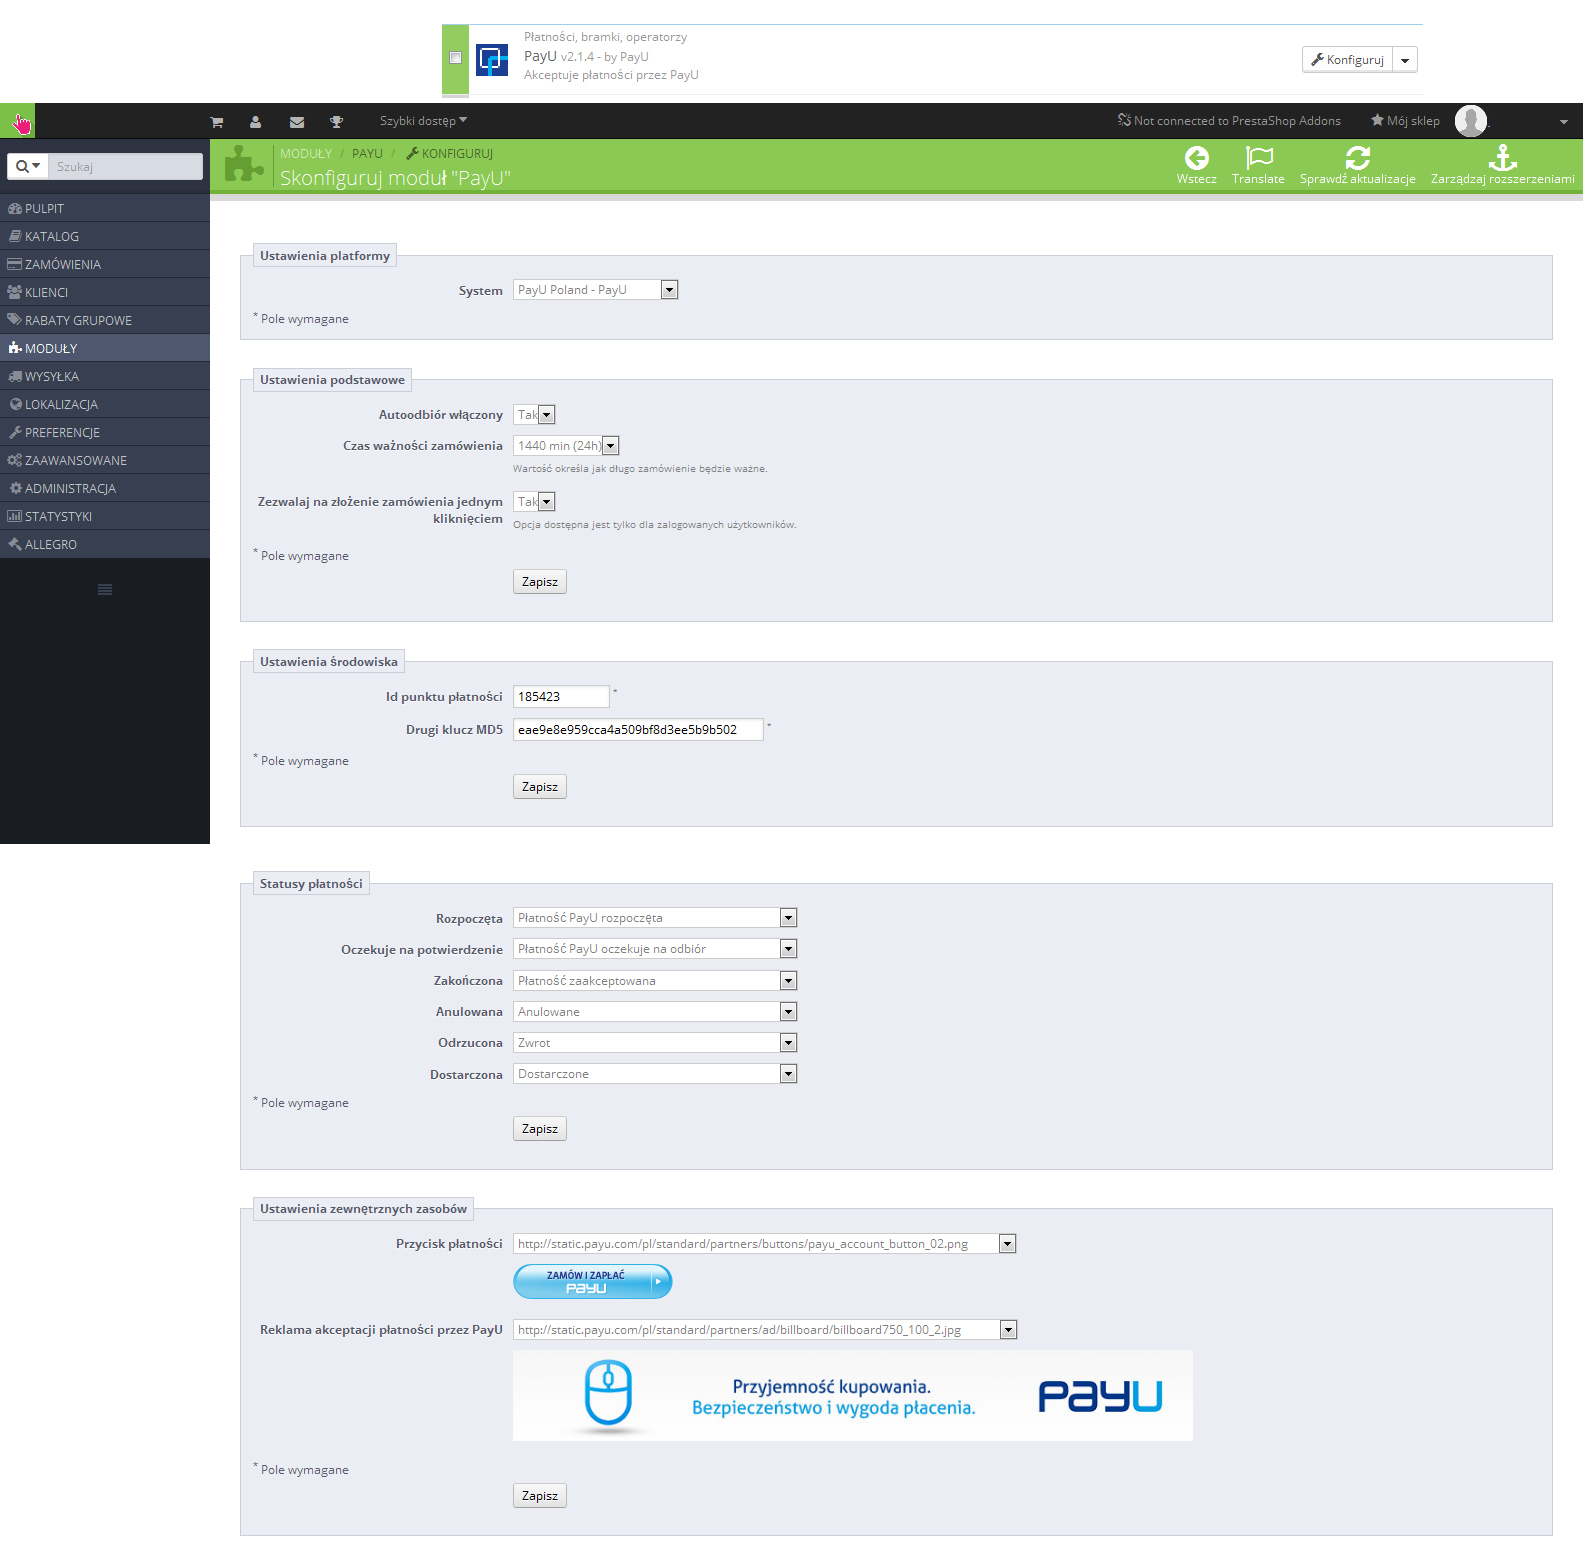The width and height of the screenshot is (1583, 1550).
Task: Click the KONFIGURUJ breadcrumb link
Action: tap(450, 154)
